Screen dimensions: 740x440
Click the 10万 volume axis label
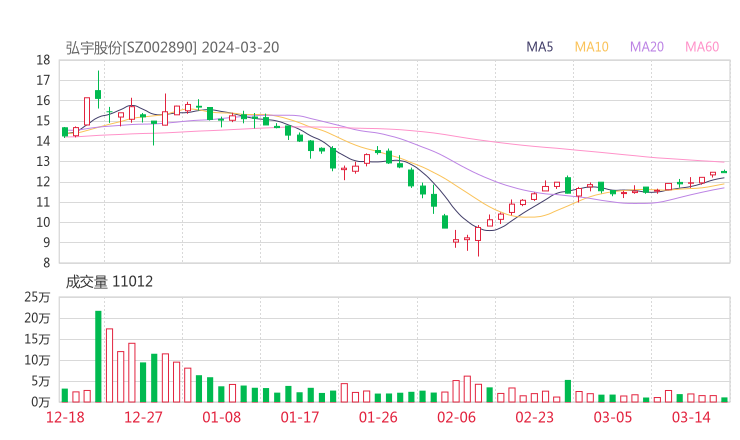(37, 360)
